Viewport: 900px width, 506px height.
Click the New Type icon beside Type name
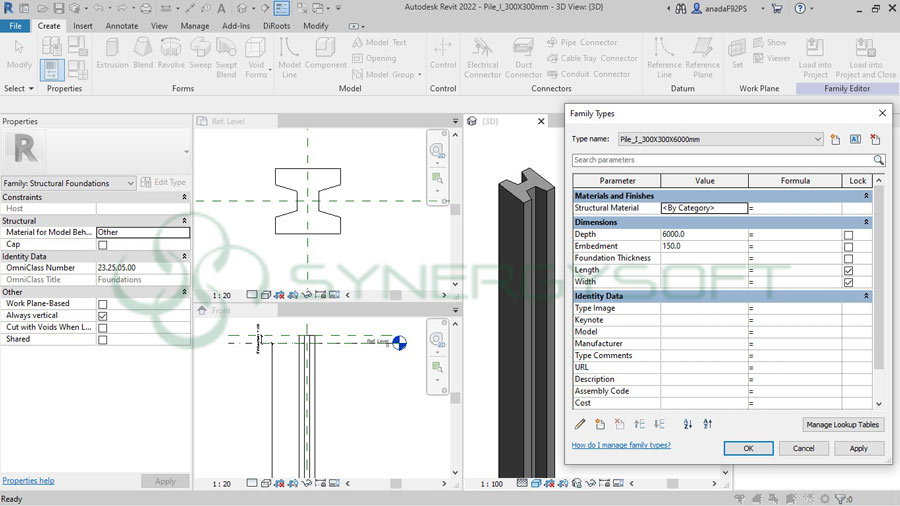coord(835,140)
